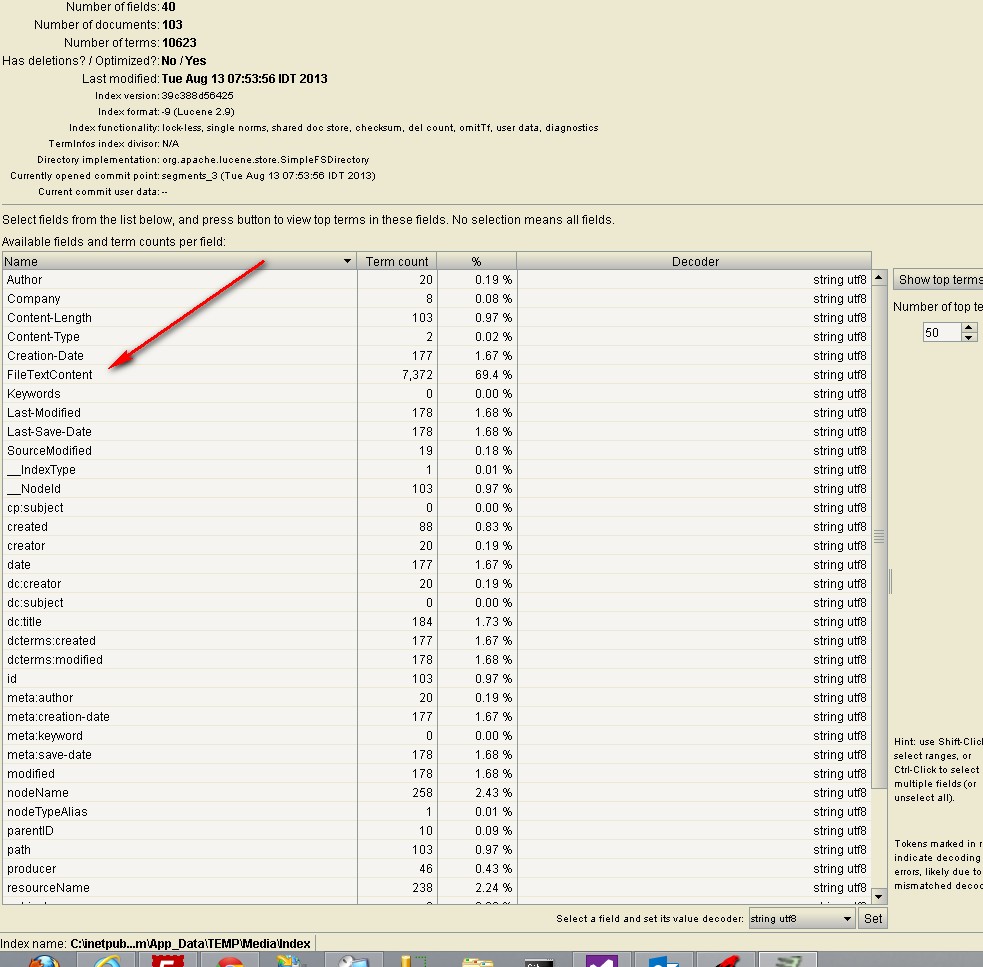Viewport: 983px width, 967px height.
Task: Click the fields list scrollbar thumb
Action: (879, 536)
